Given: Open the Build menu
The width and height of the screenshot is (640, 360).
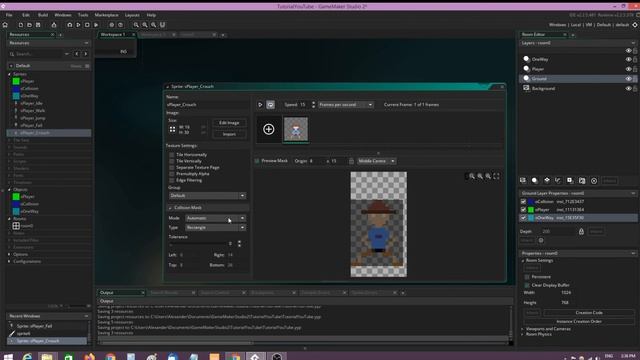Looking at the screenshot, I should click(x=43, y=15).
